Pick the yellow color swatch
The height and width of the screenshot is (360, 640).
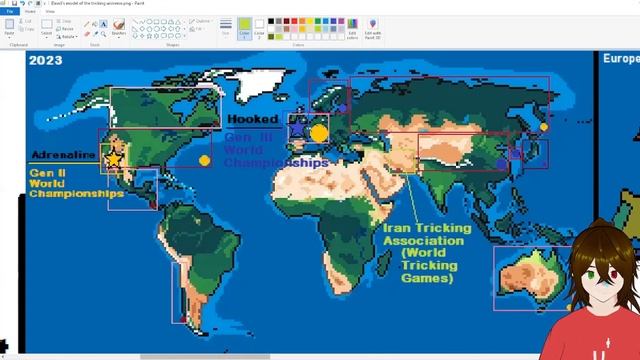[x=310, y=21]
